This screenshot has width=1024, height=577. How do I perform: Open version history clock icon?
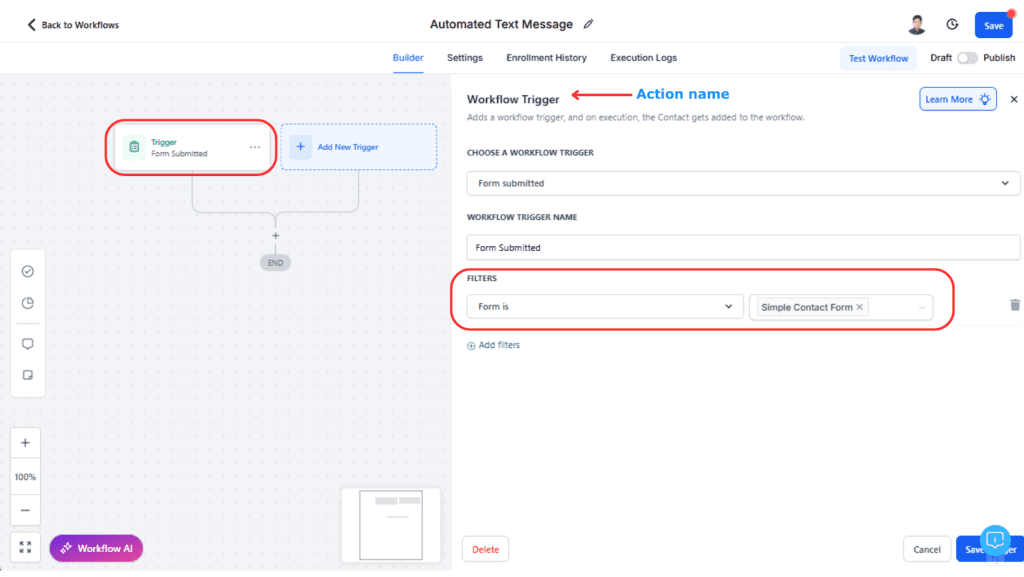pyautogui.click(x=952, y=25)
